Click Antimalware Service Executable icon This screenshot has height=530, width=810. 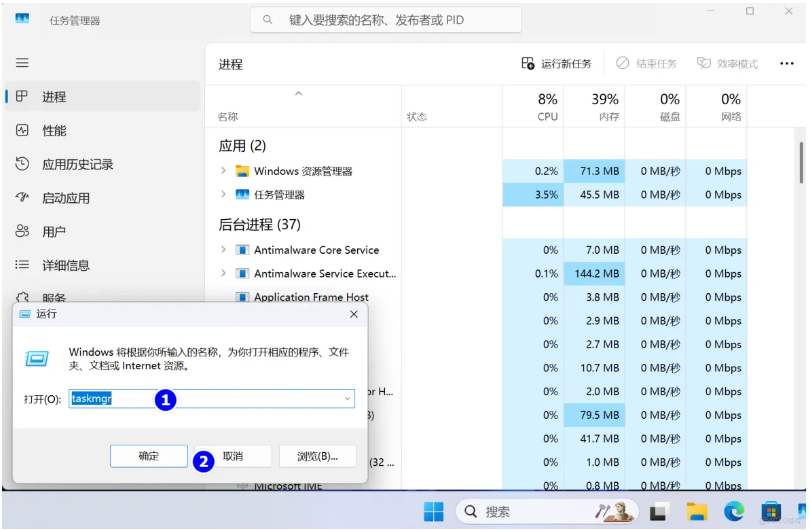coord(242,273)
